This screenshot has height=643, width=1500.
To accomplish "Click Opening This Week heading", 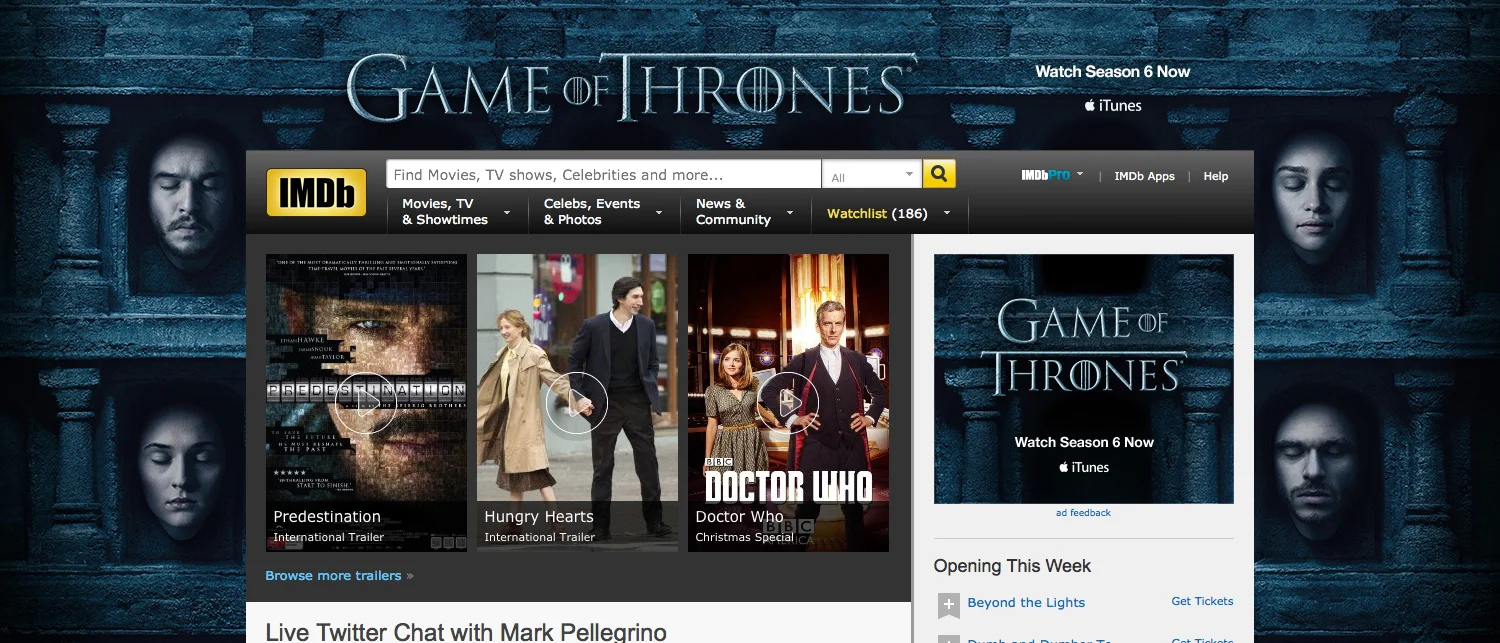I will (x=1012, y=566).
